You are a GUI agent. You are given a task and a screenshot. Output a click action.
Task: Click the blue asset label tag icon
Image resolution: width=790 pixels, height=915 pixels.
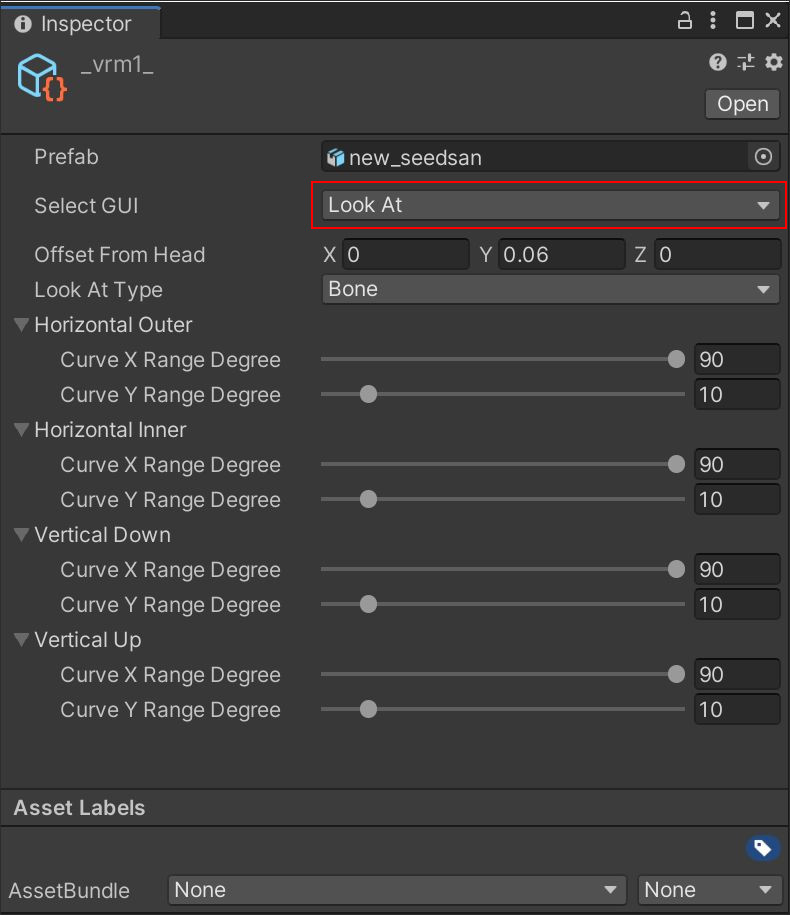click(762, 849)
